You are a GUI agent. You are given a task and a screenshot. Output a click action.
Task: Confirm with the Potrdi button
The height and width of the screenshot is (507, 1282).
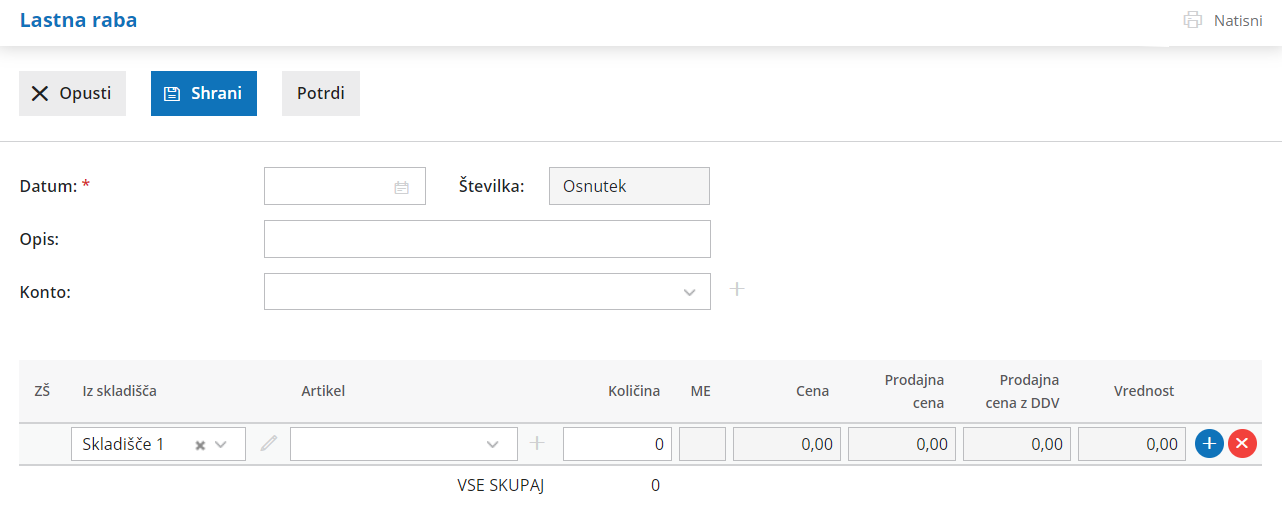tap(321, 93)
